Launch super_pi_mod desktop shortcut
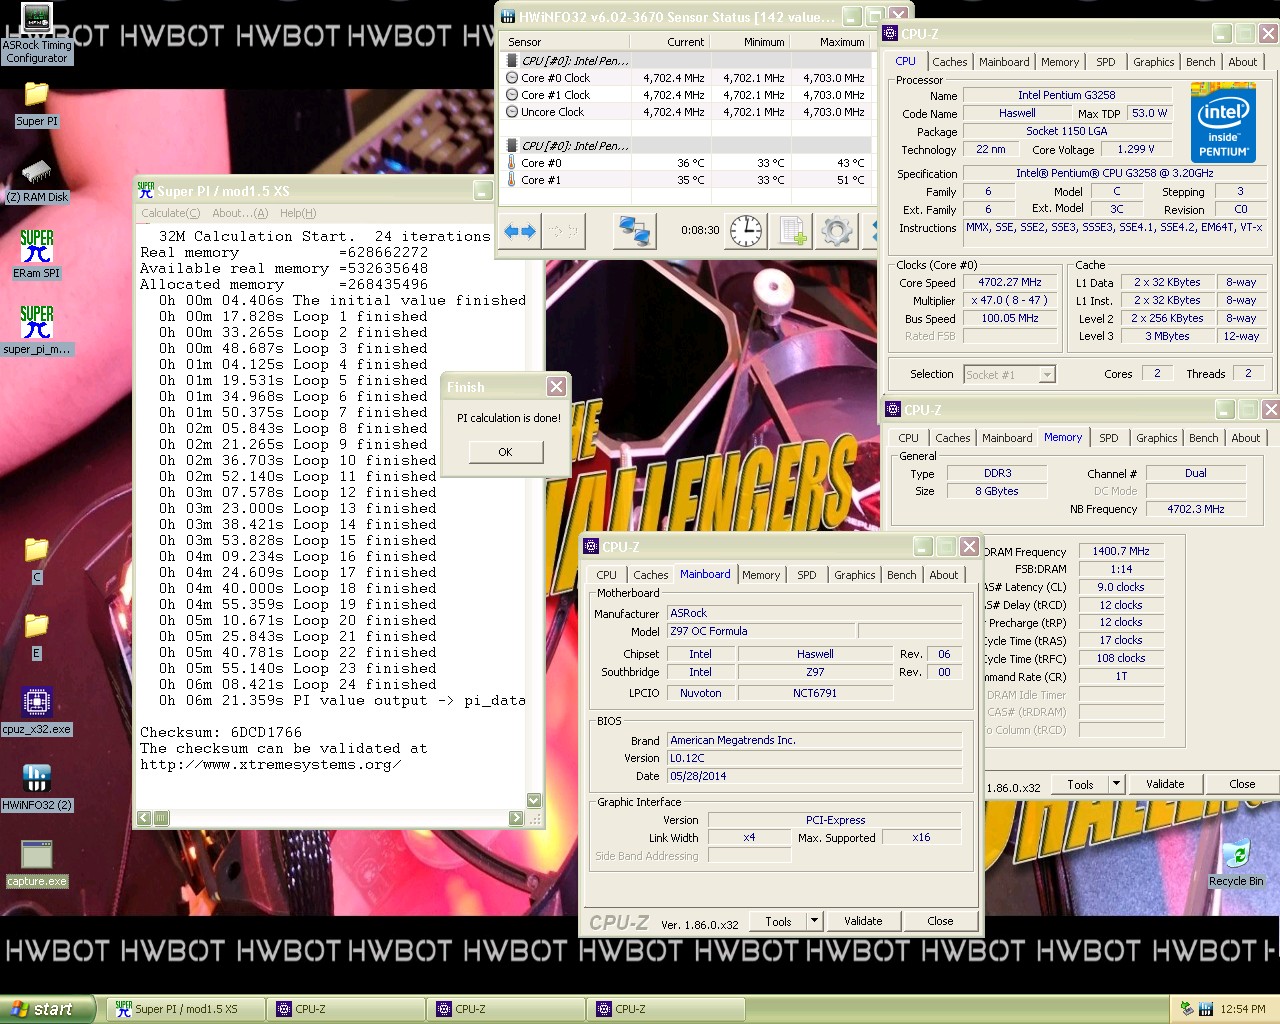This screenshot has width=1280, height=1024. (37, 331)
